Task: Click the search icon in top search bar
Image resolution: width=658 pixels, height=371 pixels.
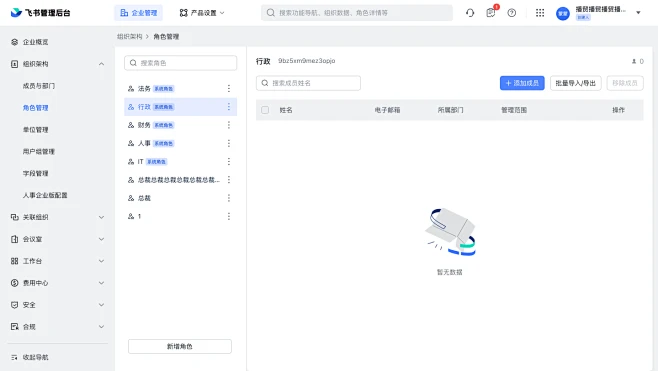Action: [x=271, y=13]
